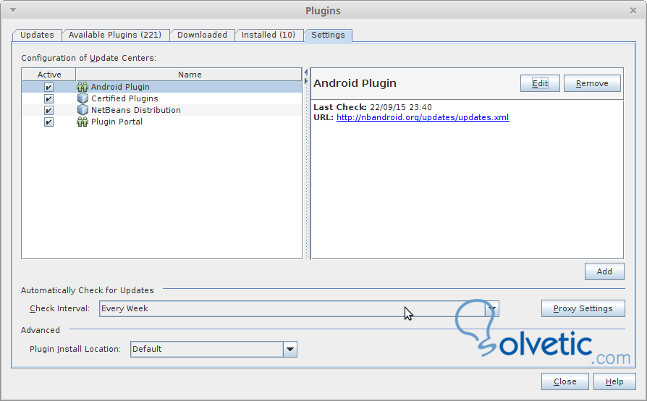The width and height of the screenshot is (647, 401).
Task: Select the Android Plugin row name
Action: pos(120,87)
